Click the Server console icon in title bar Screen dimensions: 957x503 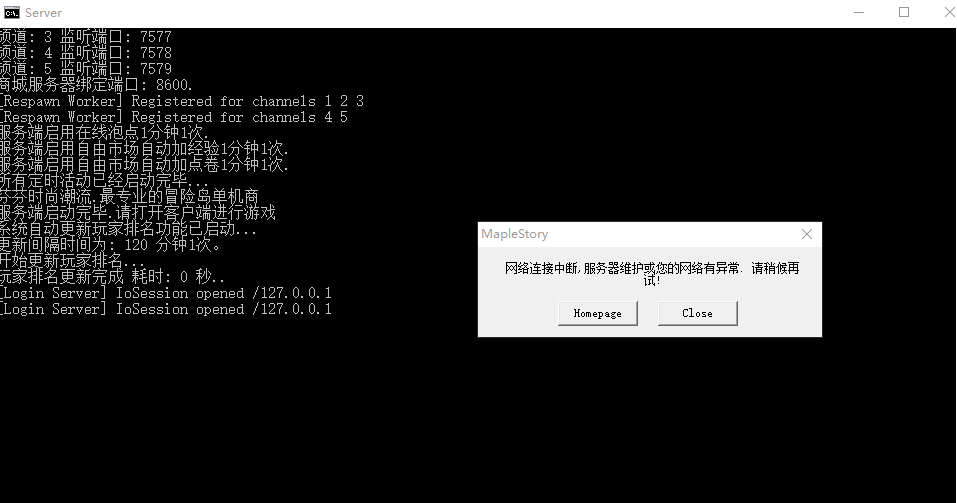[x=12, y=12]
